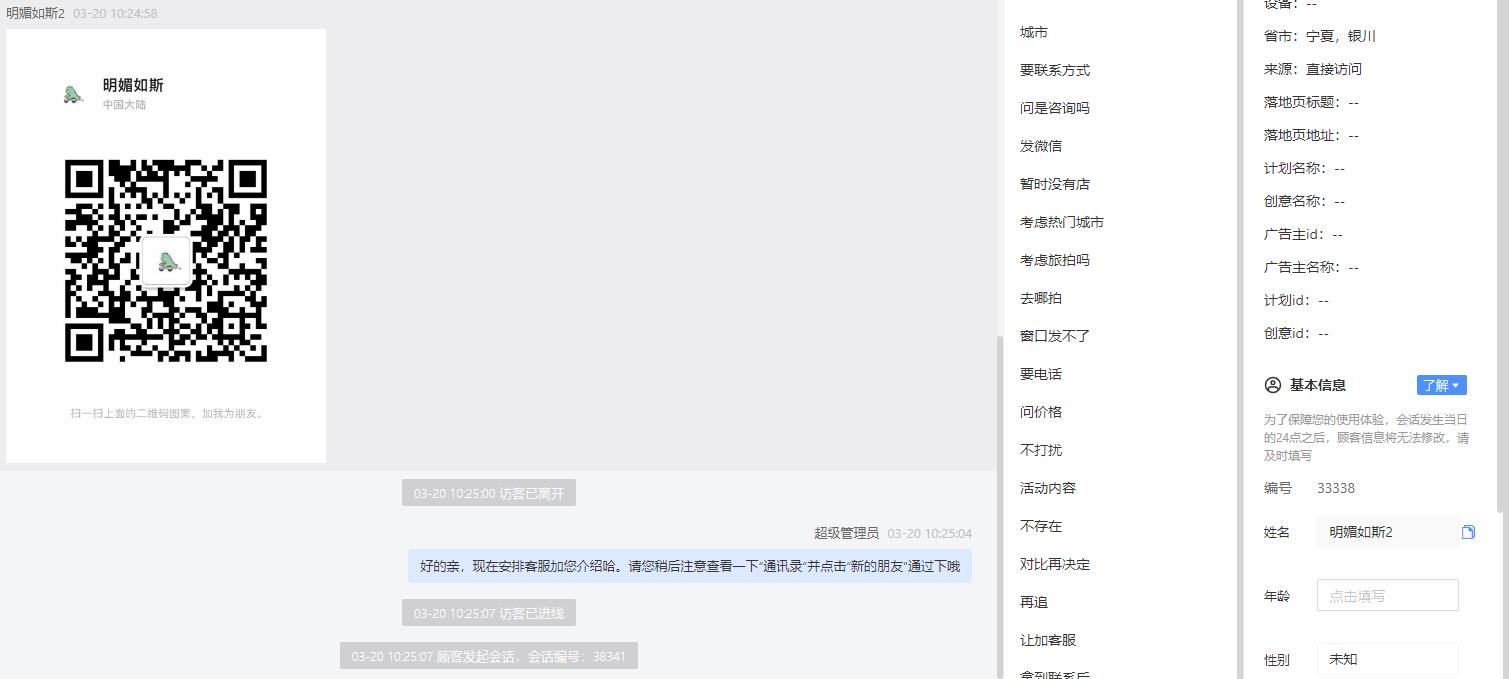Select the quick reply 再追
The width and height of the screenshot is (1509, 679).
[1034, 602]
